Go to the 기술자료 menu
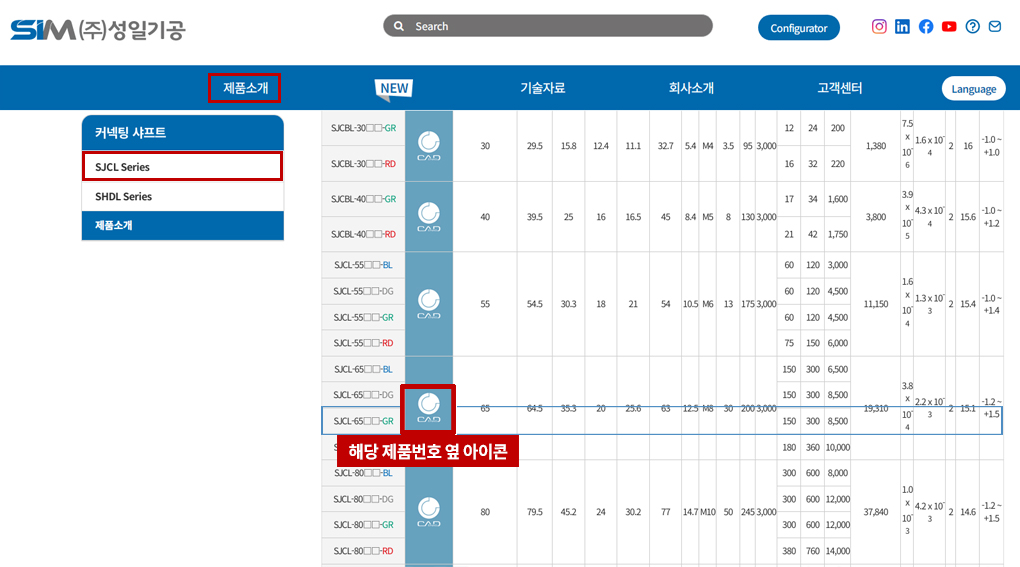 542,88
